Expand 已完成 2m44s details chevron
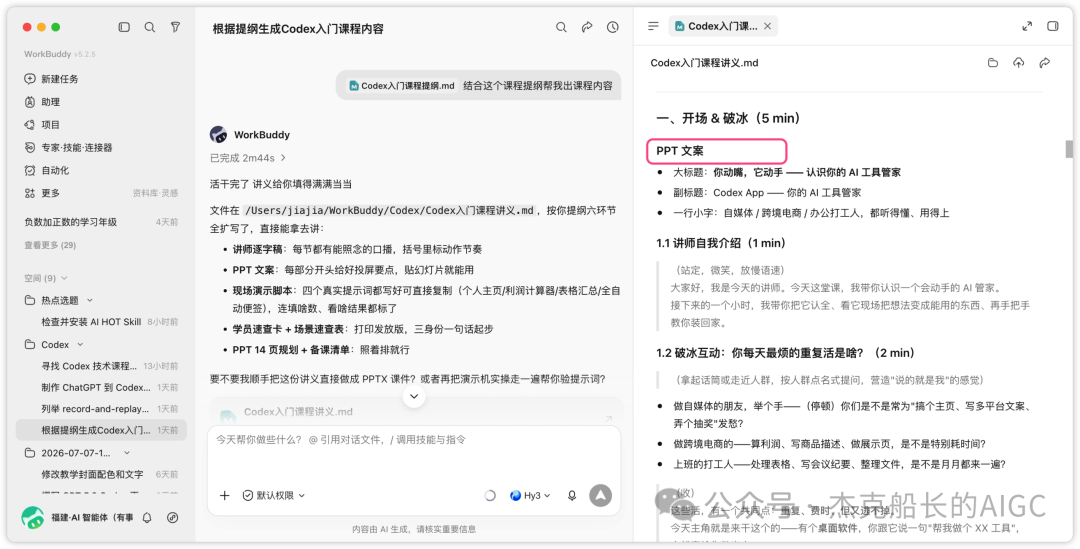The height and width of the screenshot is (549, 1080). (283, 158)
